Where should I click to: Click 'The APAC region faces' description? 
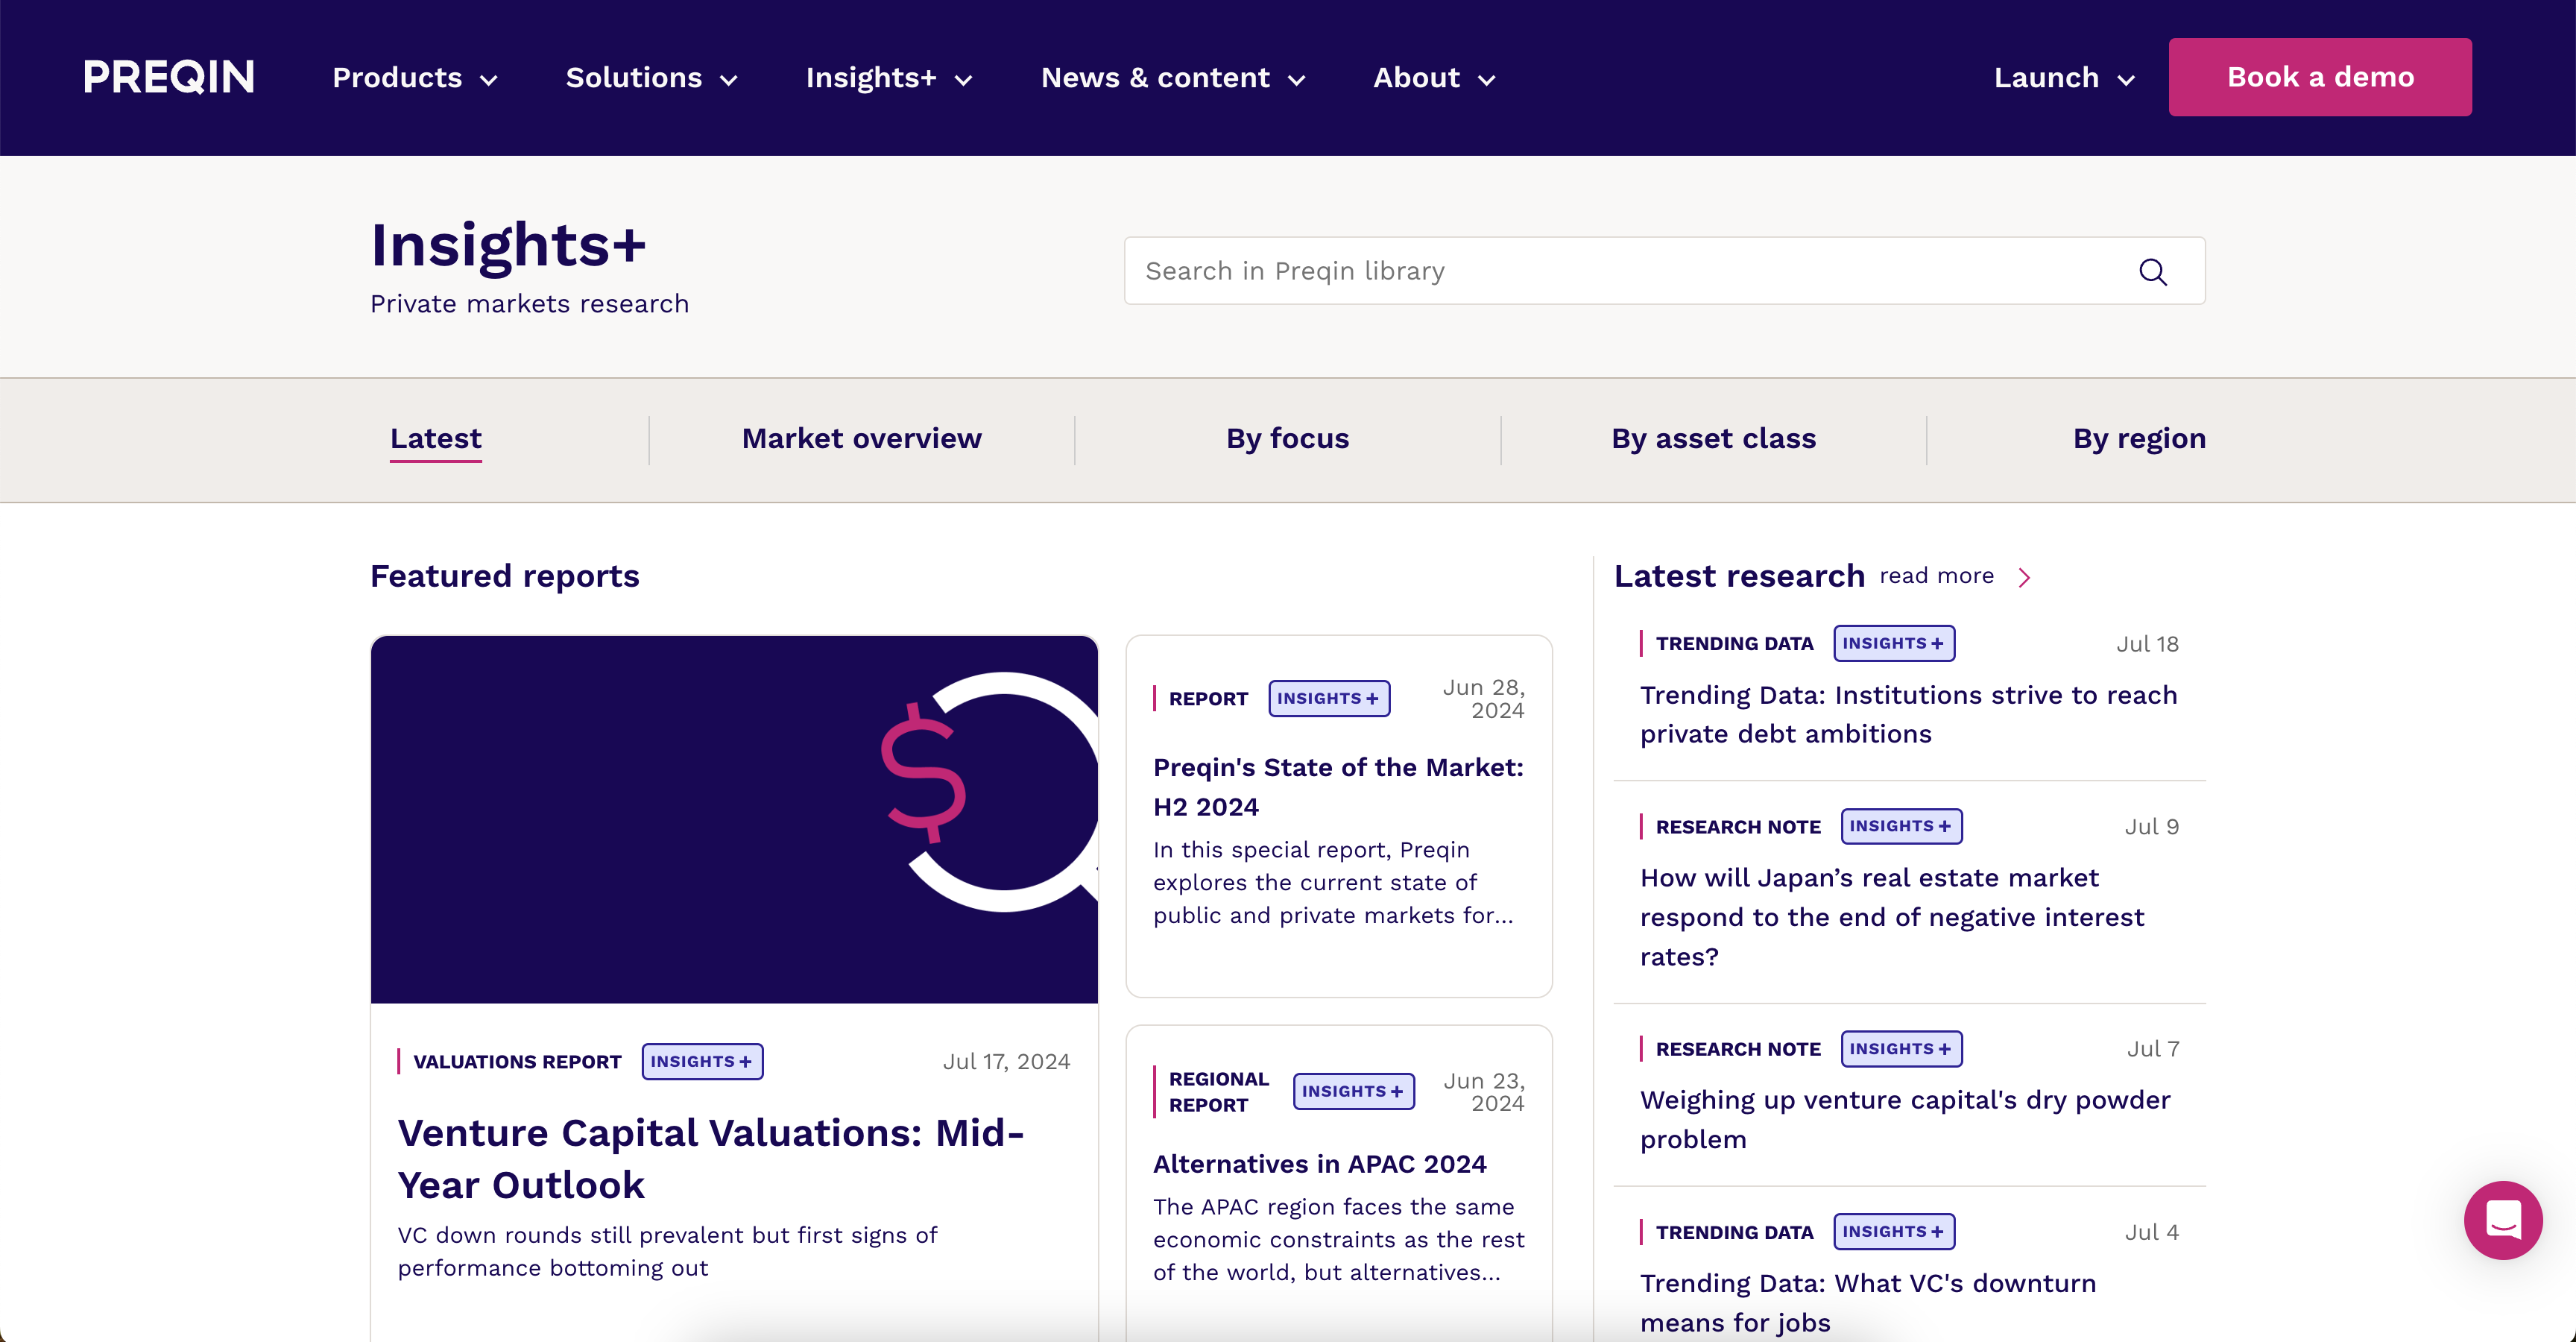pyautogui.click(x=1339, y=1239)
